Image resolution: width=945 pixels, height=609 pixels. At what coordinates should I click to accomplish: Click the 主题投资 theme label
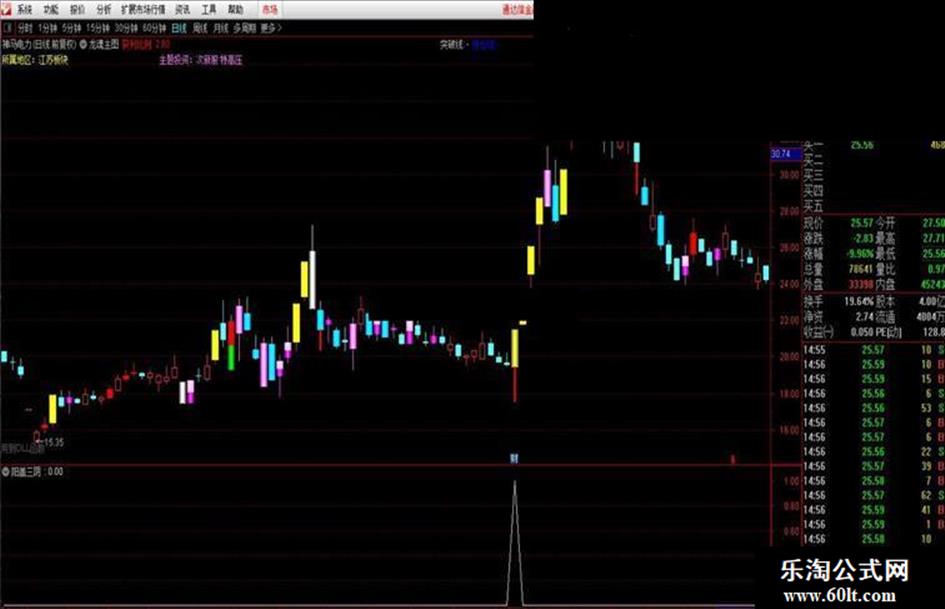pyautogui.click(x=175, y=60)
